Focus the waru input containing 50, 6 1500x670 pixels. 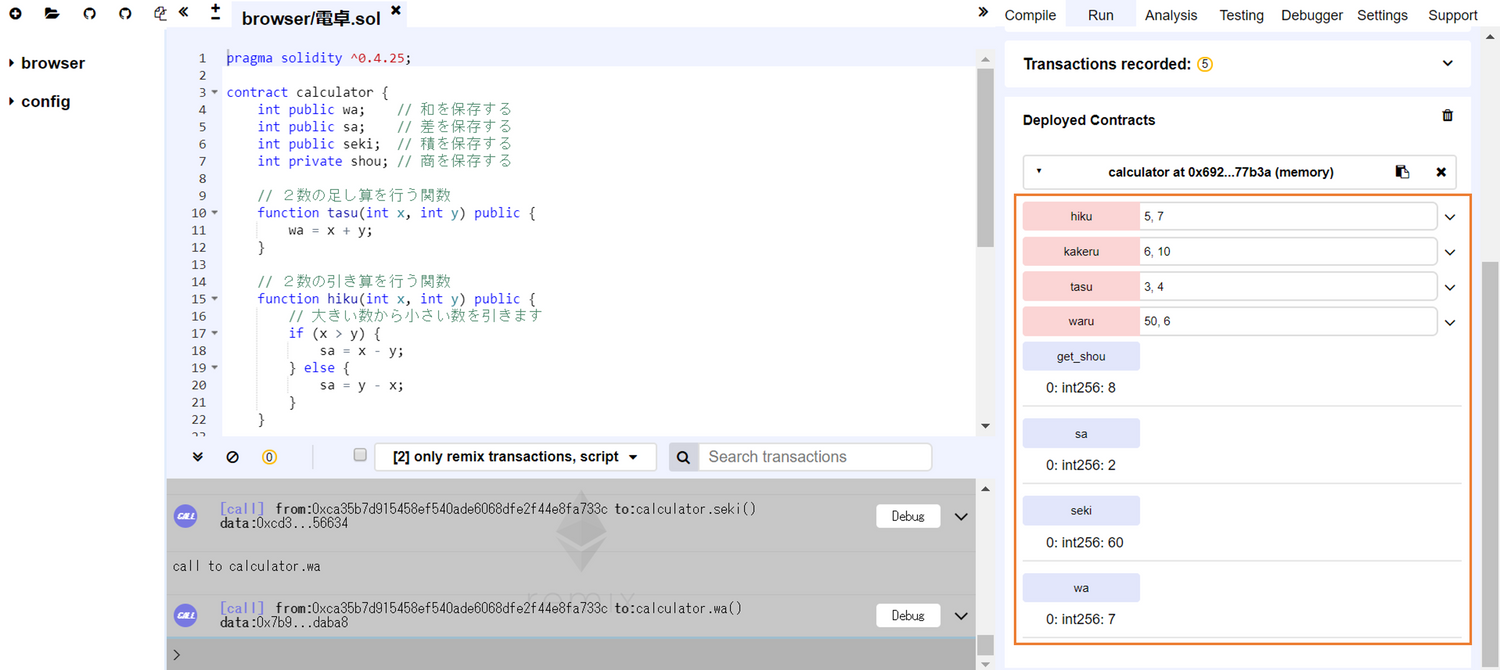click(x=1288, y=322)
